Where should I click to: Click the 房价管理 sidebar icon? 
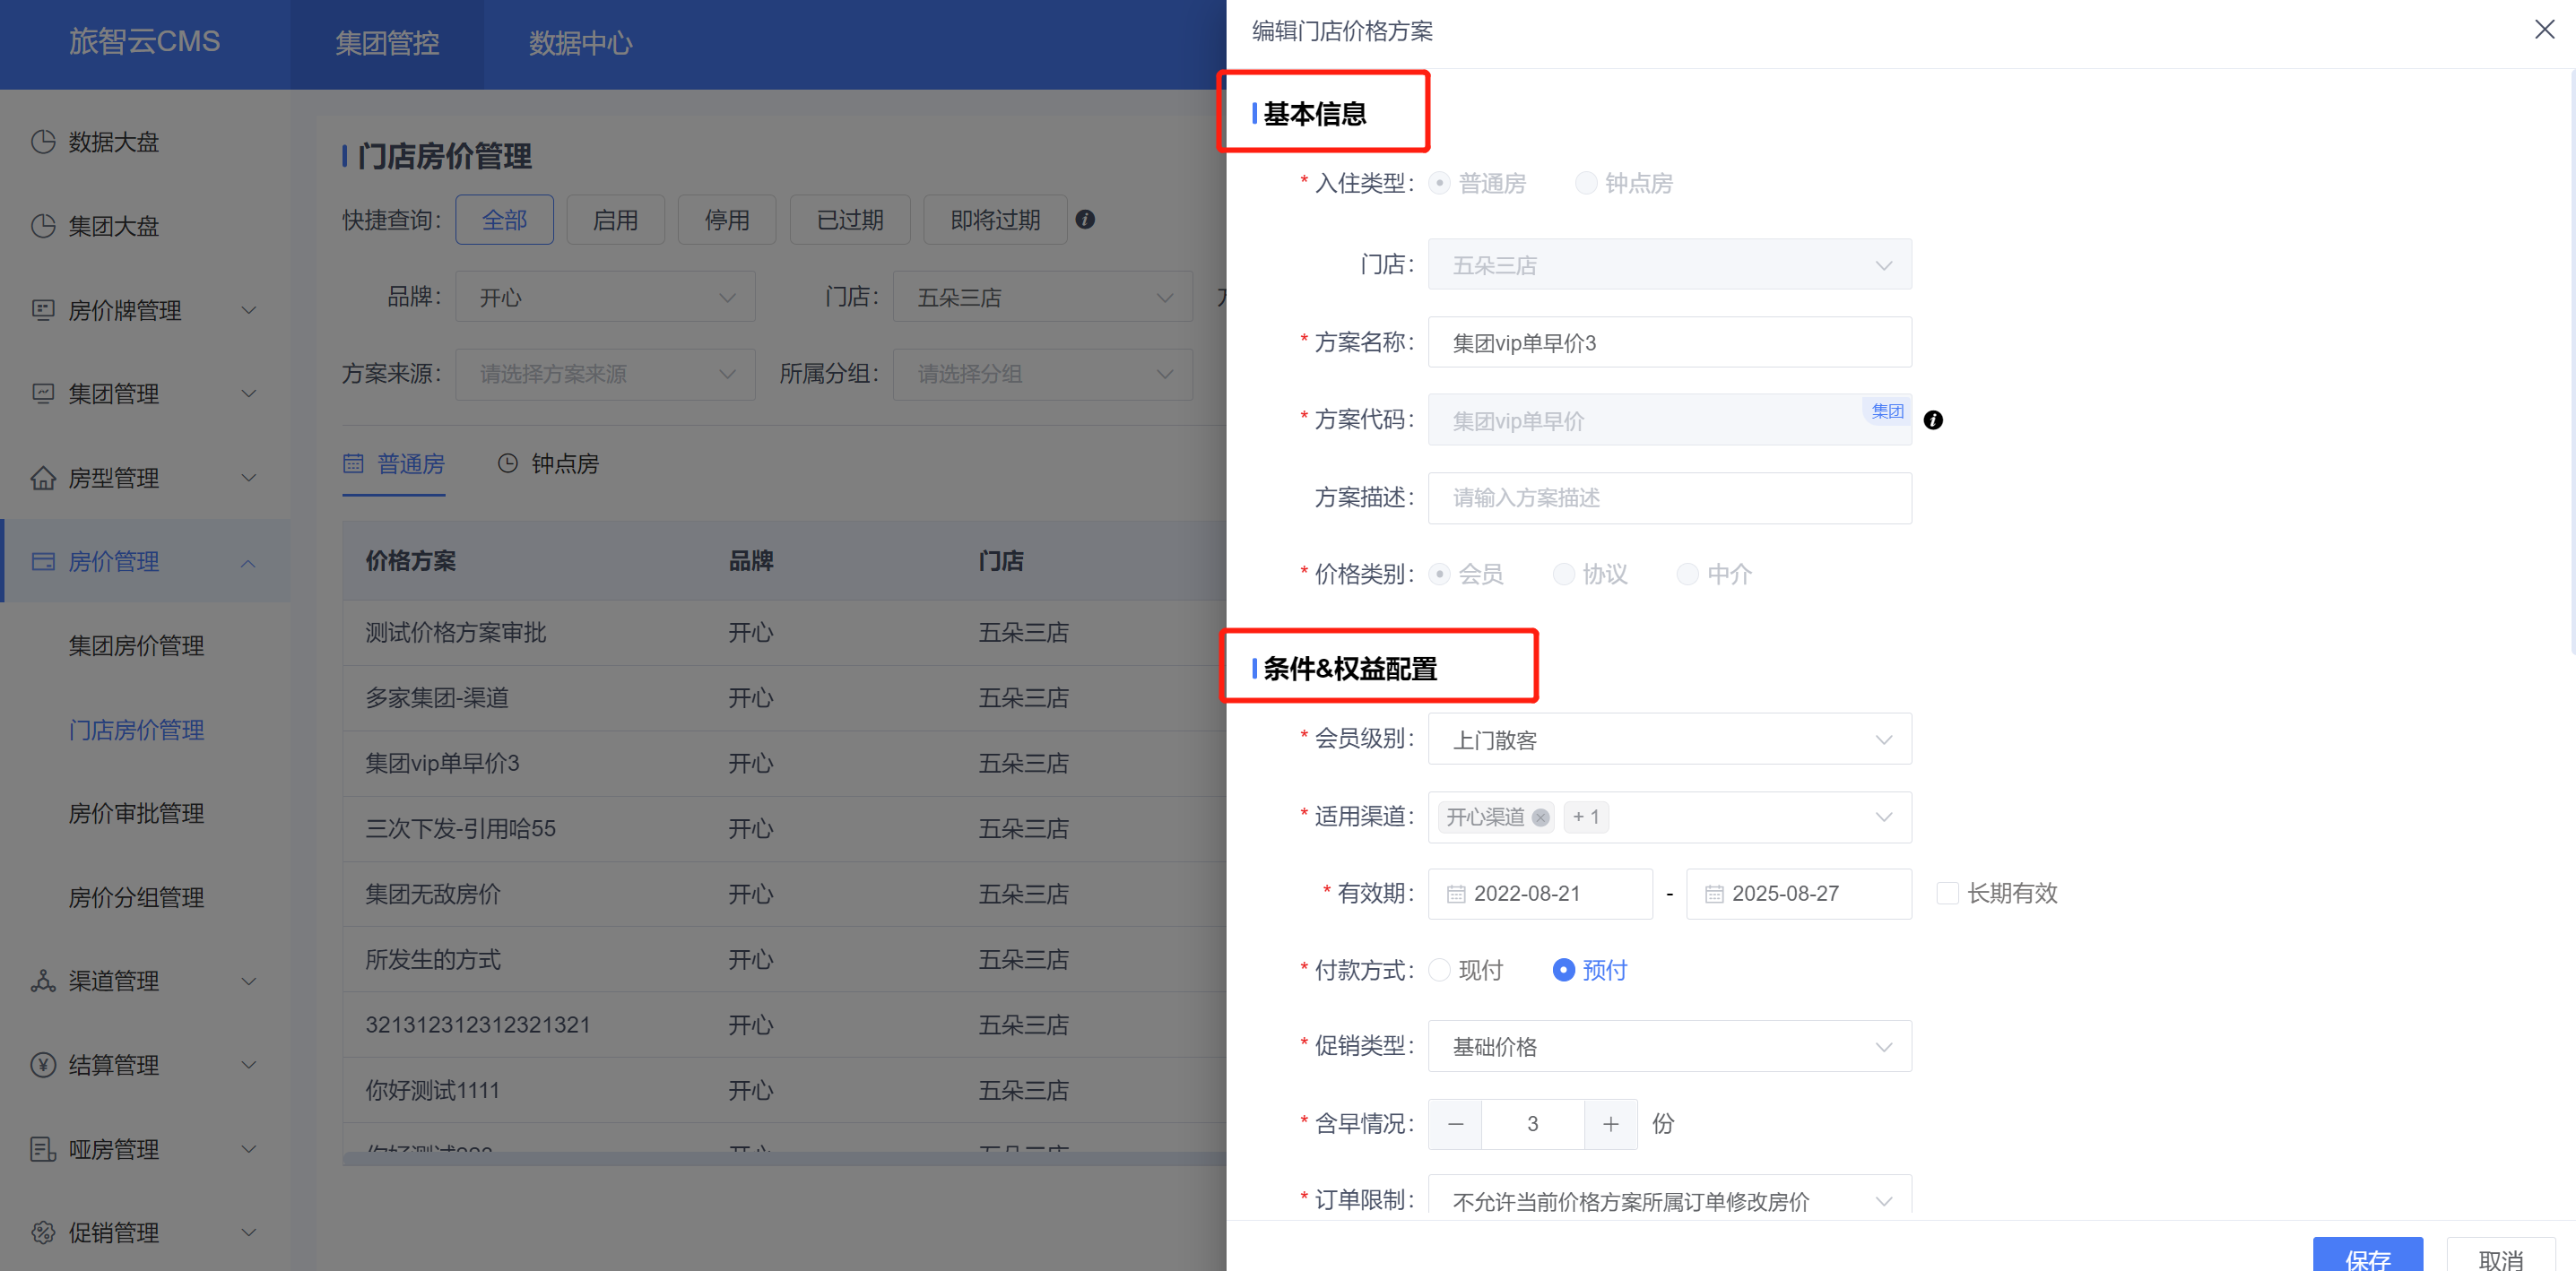click(43, 562)
